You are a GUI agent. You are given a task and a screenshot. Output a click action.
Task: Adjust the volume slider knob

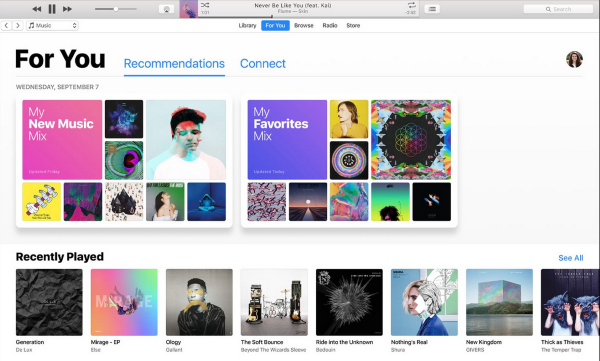(116, 9)
